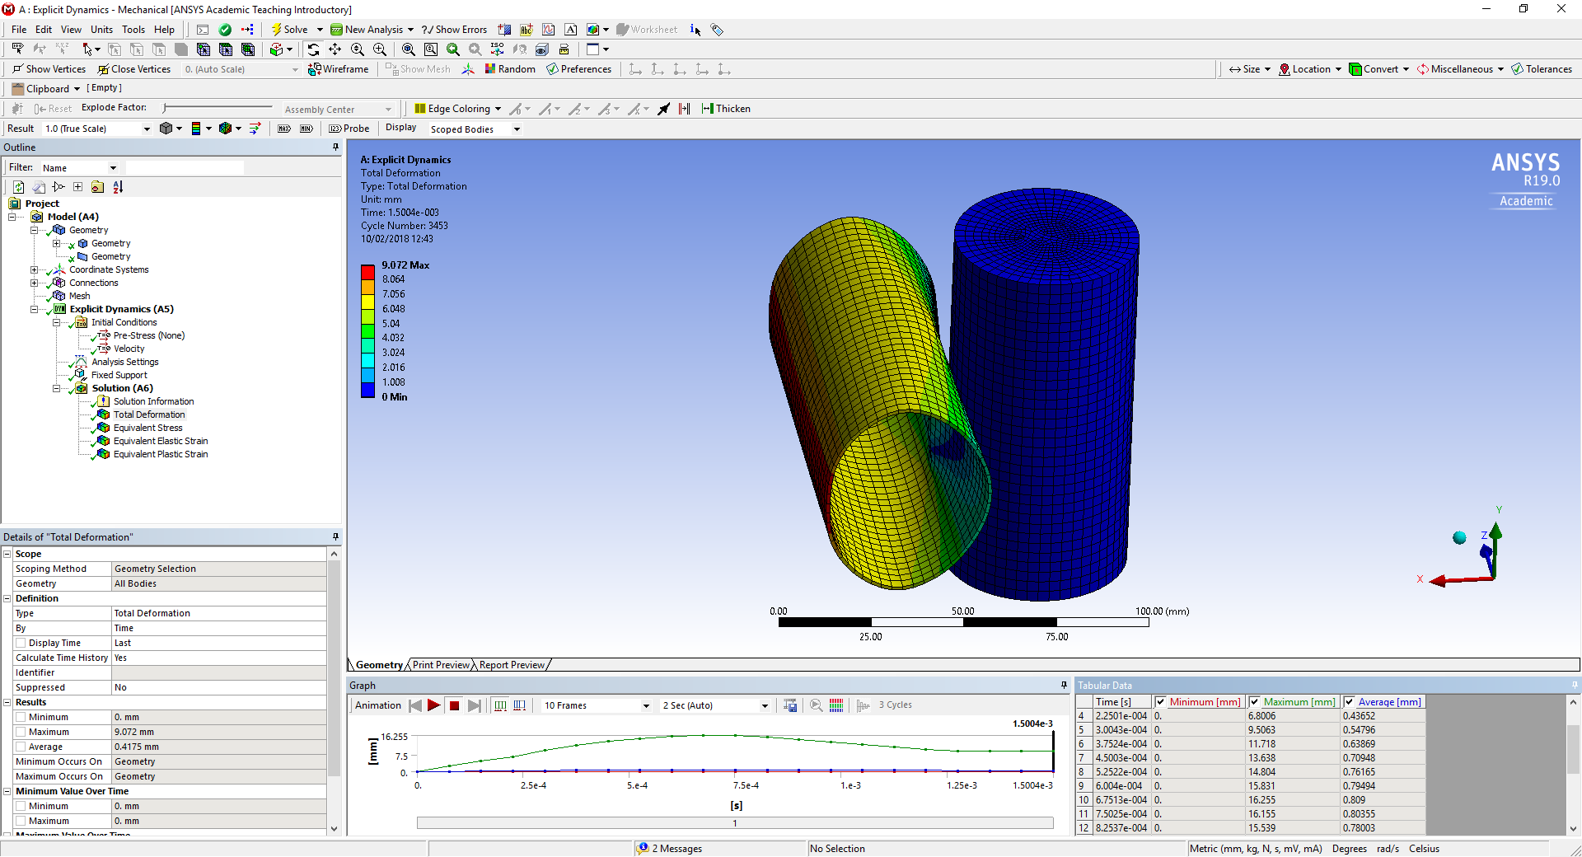
Task: Open Preferences for mesh colors
Action: 579,69
